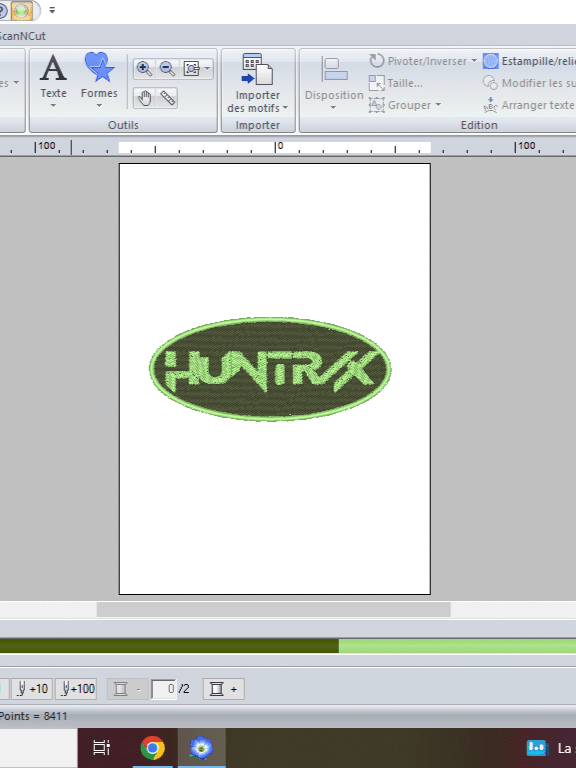This screenshot has height=768, width=576.
Task: Go to previous thread color spool
Action: tap(127, 689)
